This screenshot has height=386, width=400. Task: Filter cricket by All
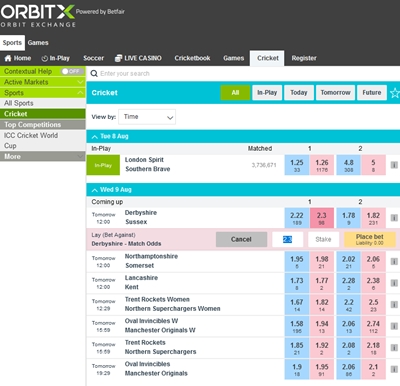tap(235, 93)
